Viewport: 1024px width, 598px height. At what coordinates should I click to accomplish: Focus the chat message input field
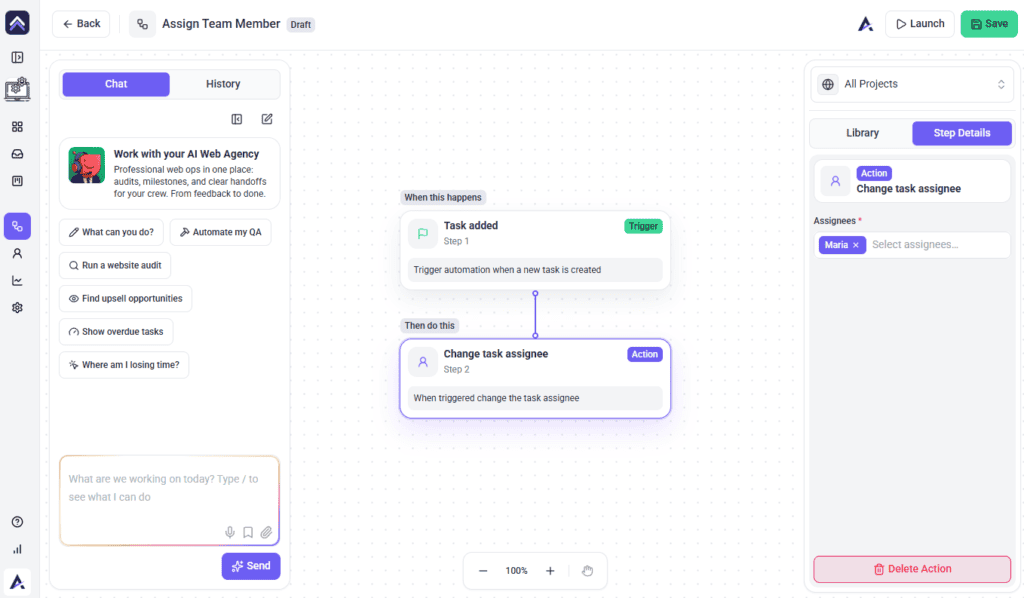170,501
